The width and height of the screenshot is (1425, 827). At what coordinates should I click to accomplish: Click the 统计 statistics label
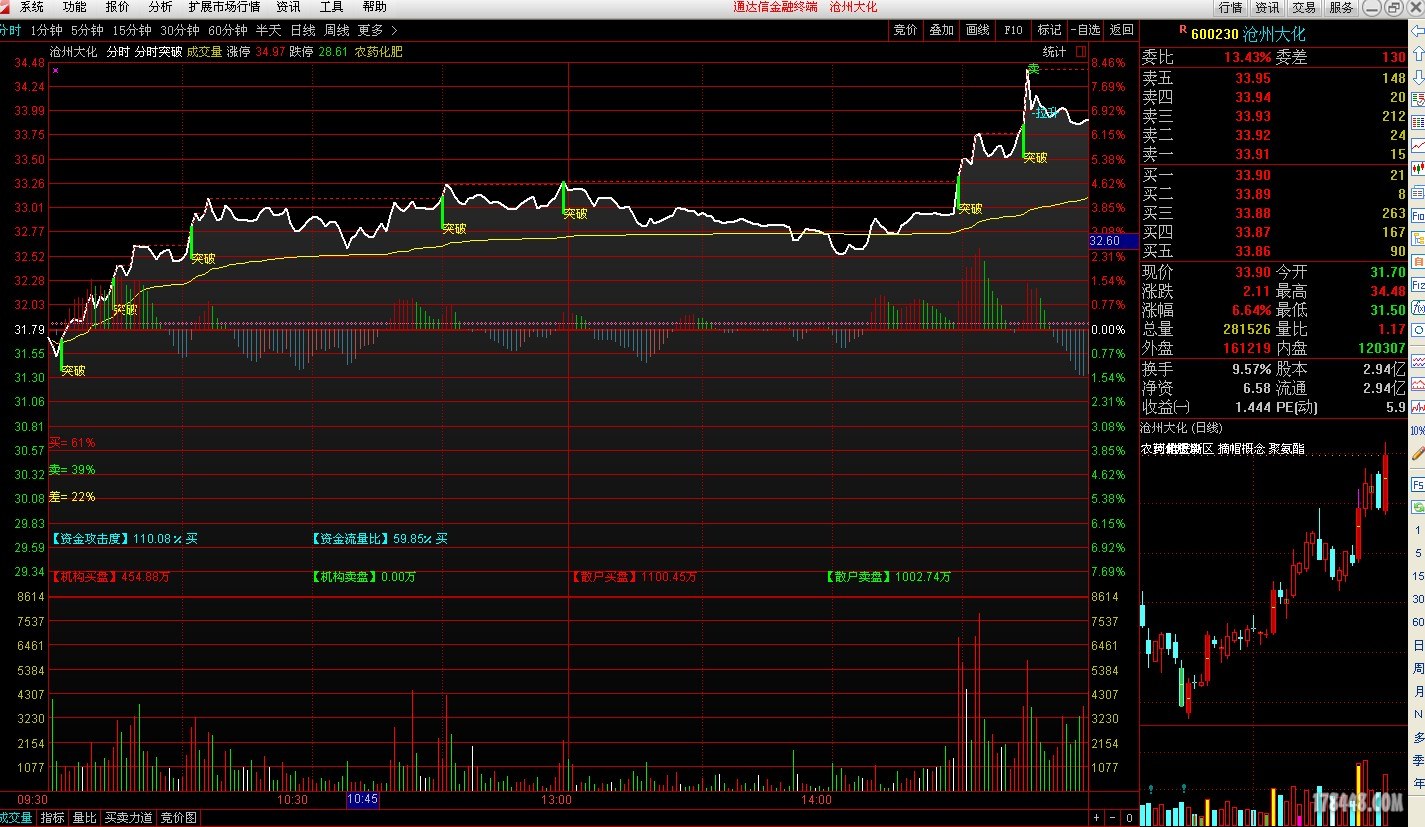(1054, 51)
